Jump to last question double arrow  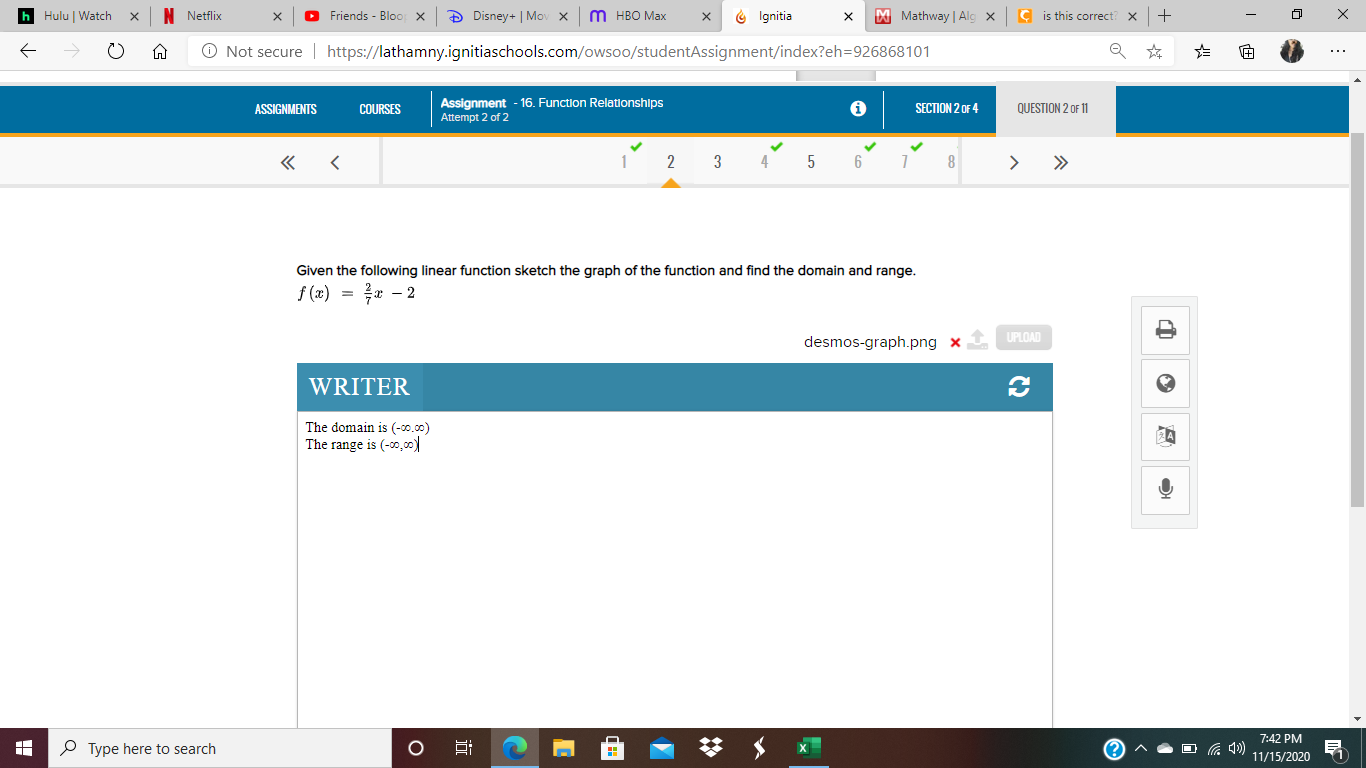(x=1061, y=162)
